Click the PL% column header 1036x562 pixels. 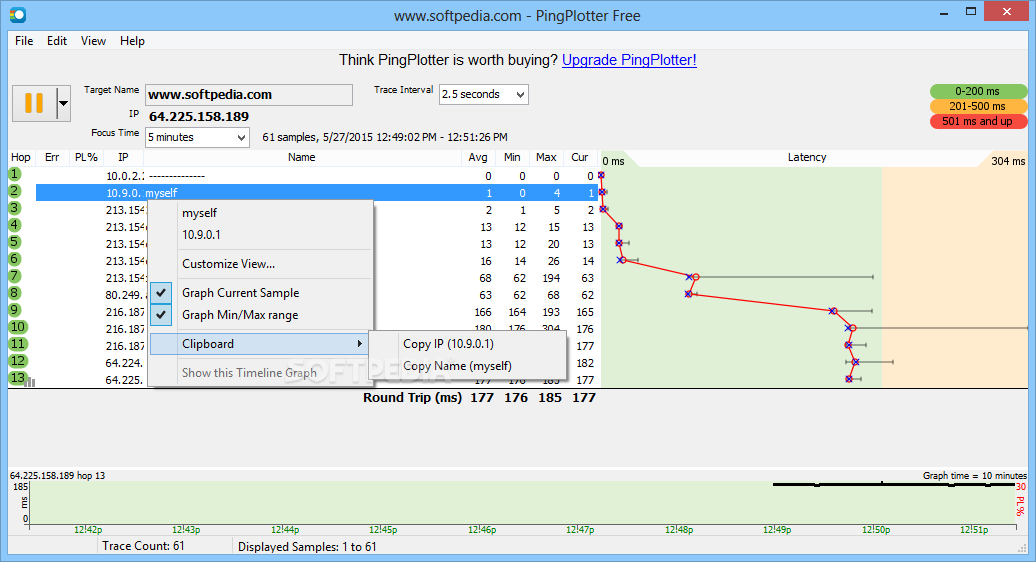point(86,157)
